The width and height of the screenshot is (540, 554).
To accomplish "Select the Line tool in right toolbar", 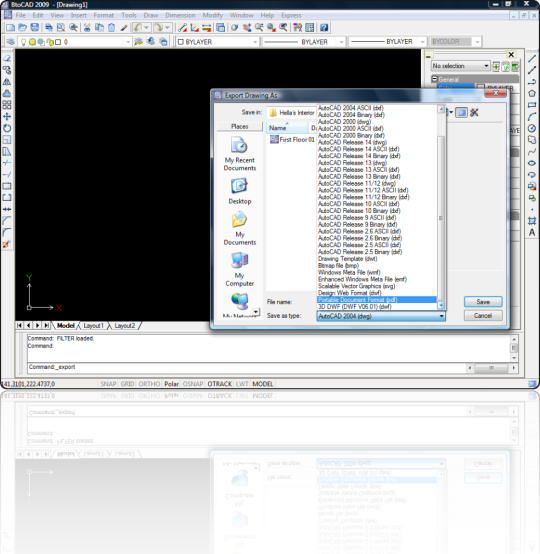I will 532,59.
